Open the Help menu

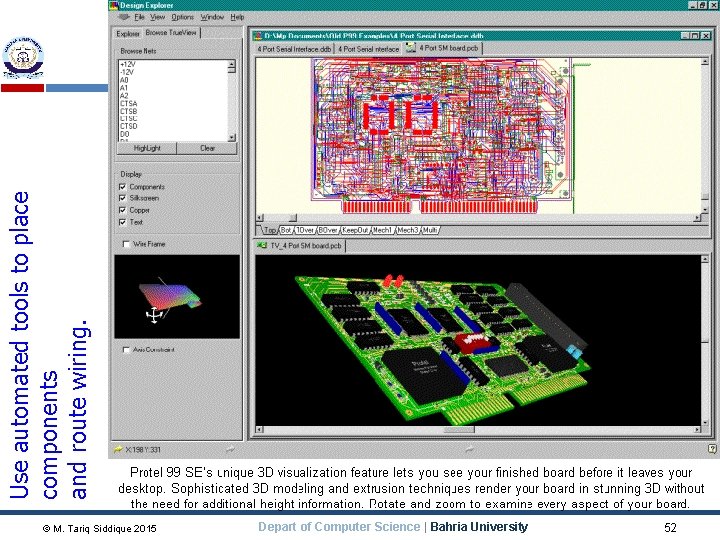(237, 17)
